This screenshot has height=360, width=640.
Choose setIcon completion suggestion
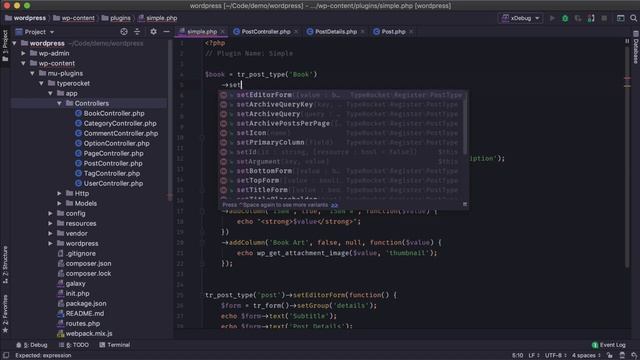342,133
